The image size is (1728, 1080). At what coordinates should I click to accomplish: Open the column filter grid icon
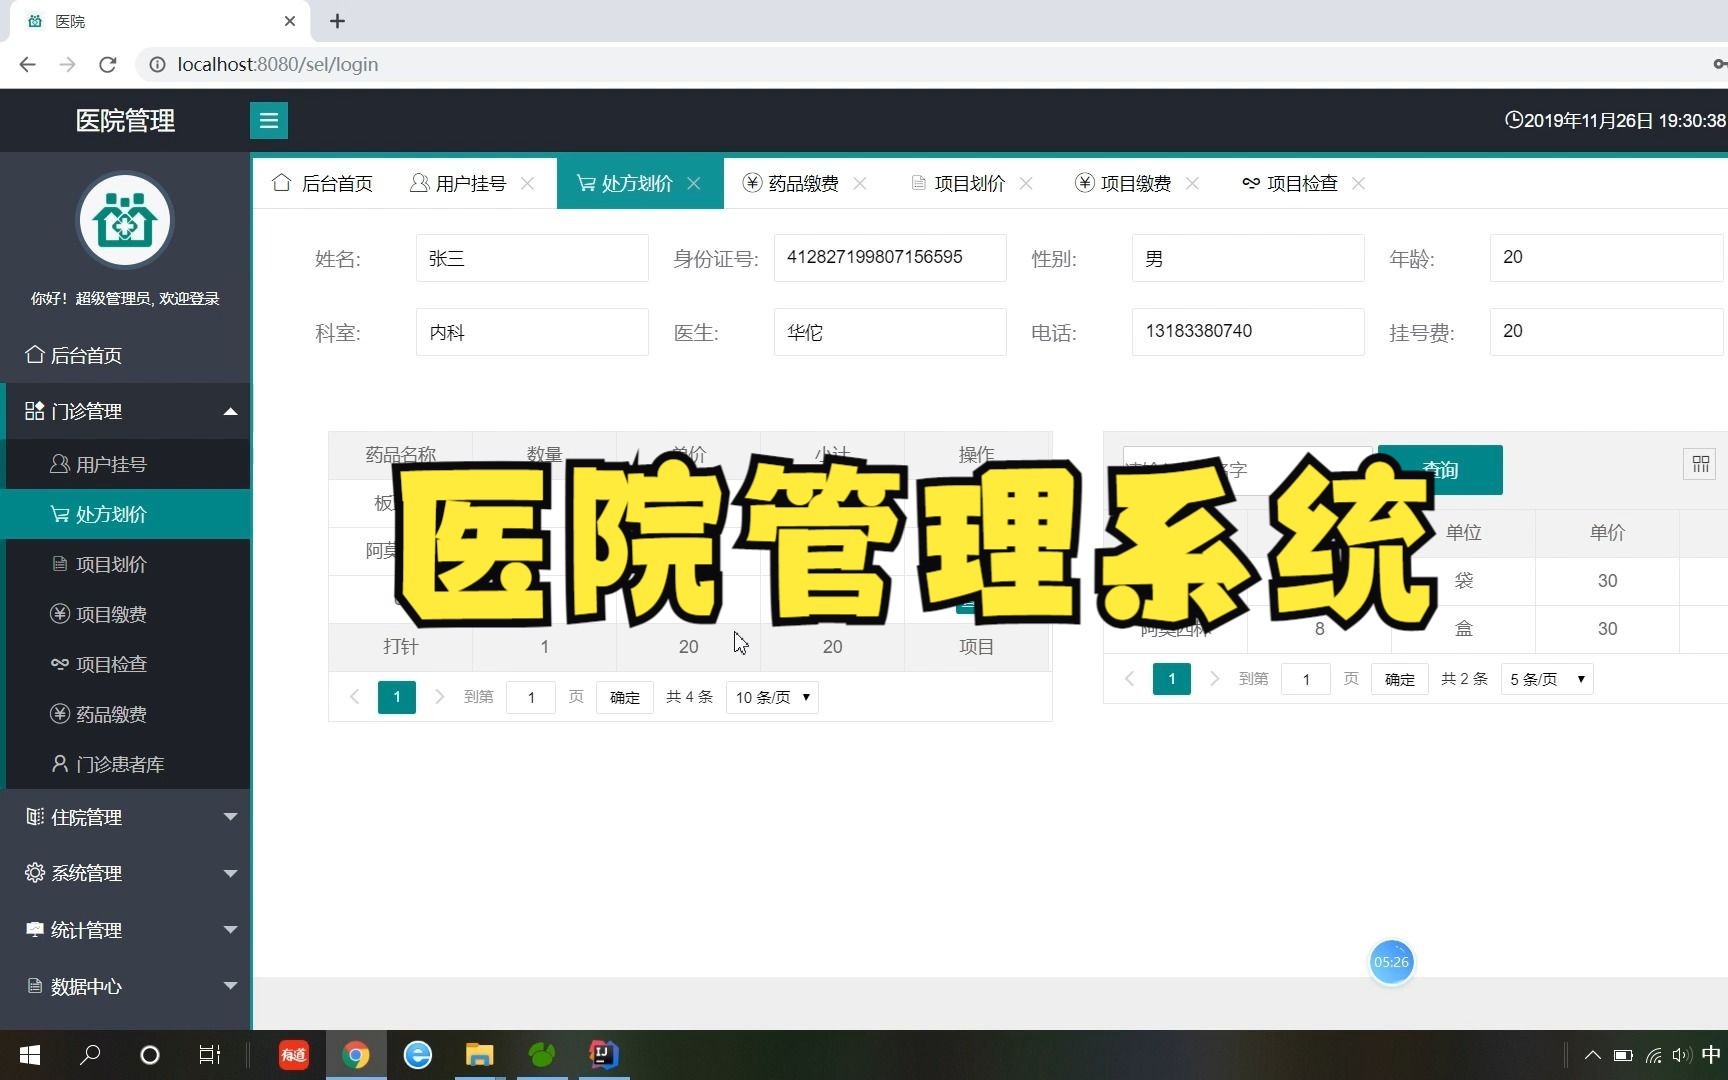pyautogui.click(x=1700, y=464)
